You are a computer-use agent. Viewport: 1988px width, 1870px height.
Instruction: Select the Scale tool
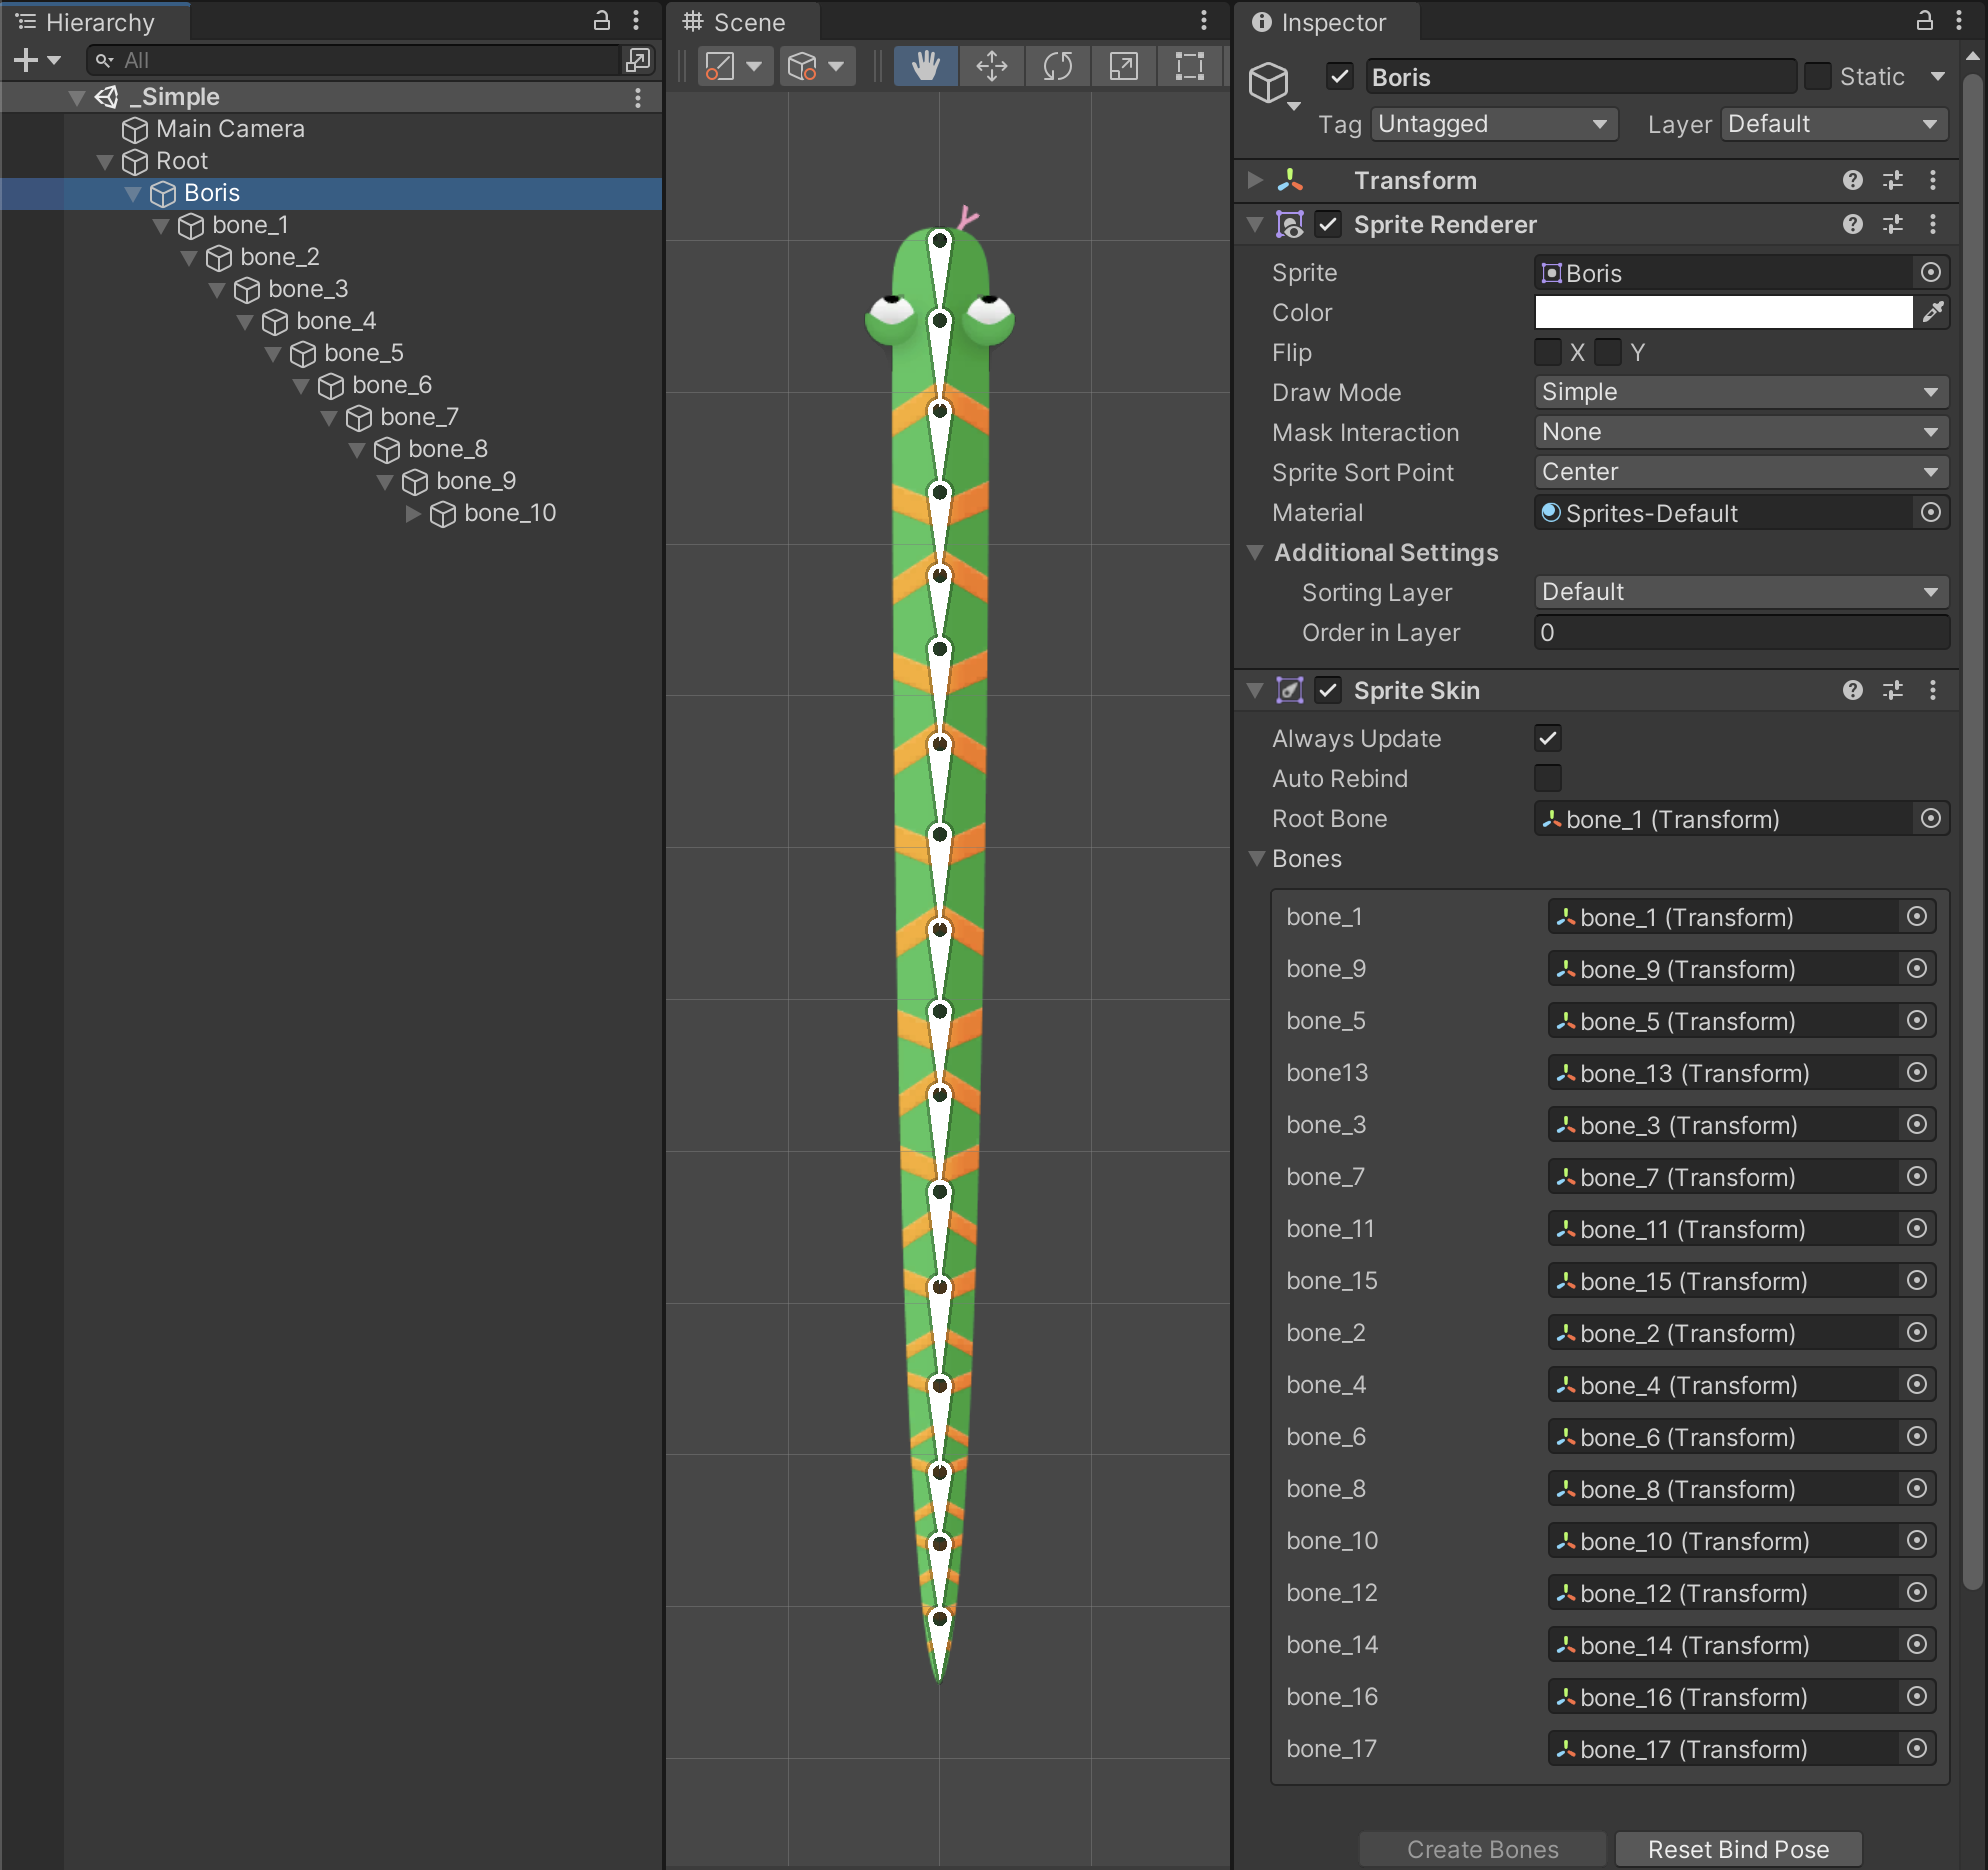click(x=1123, y=66)
